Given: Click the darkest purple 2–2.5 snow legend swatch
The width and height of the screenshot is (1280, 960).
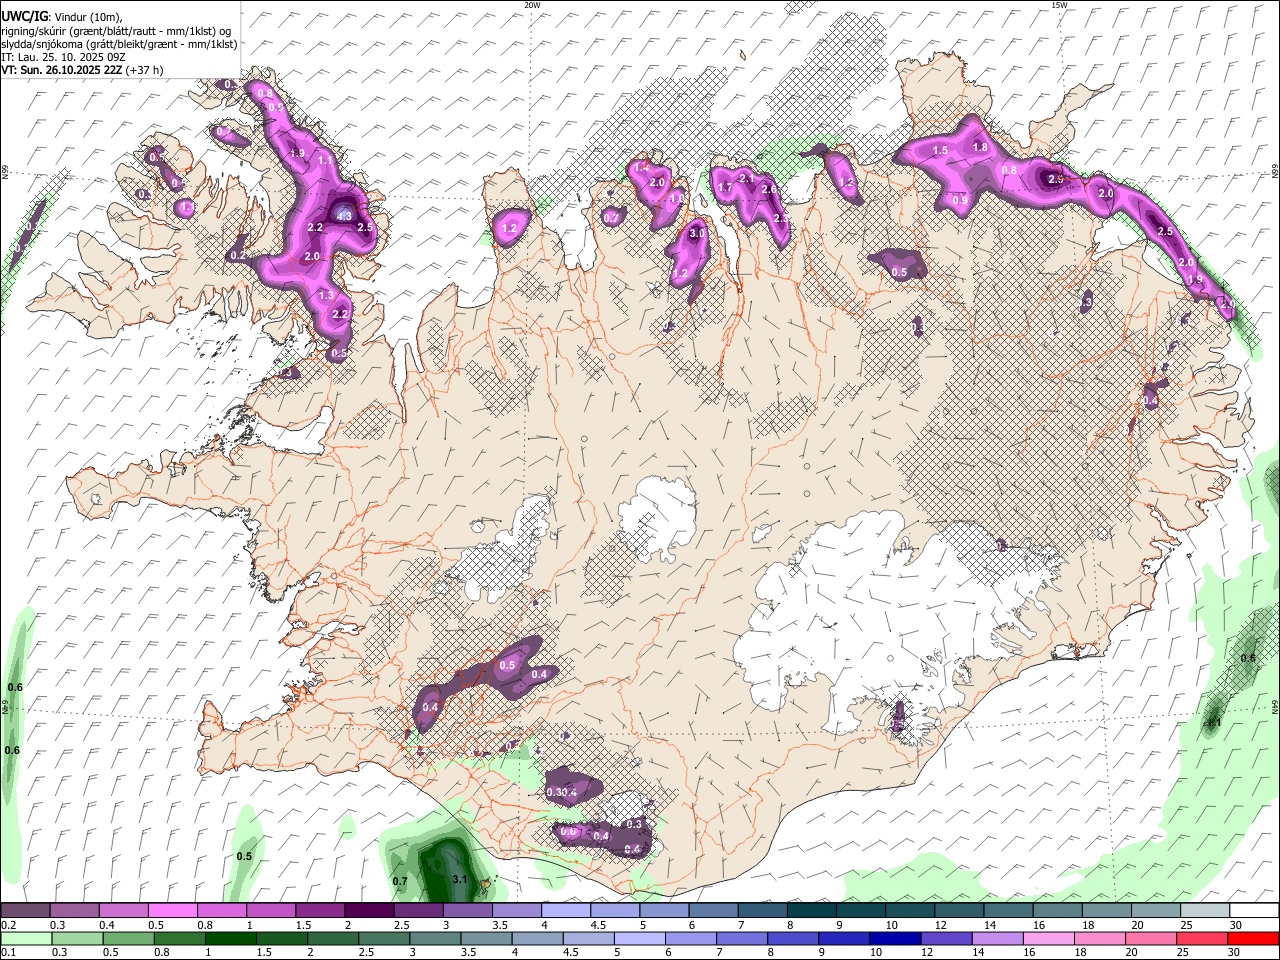Looking at the screenshot, I should click(x=369, y=911).
